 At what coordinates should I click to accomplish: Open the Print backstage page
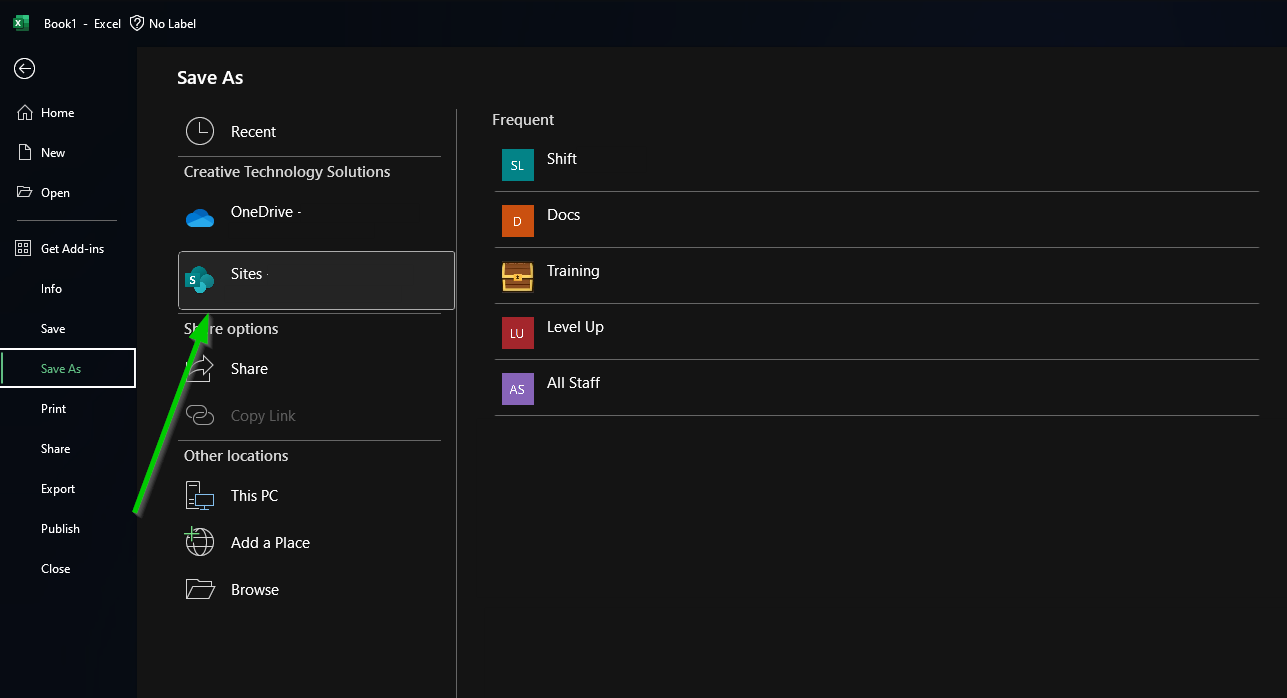(68, 409)
